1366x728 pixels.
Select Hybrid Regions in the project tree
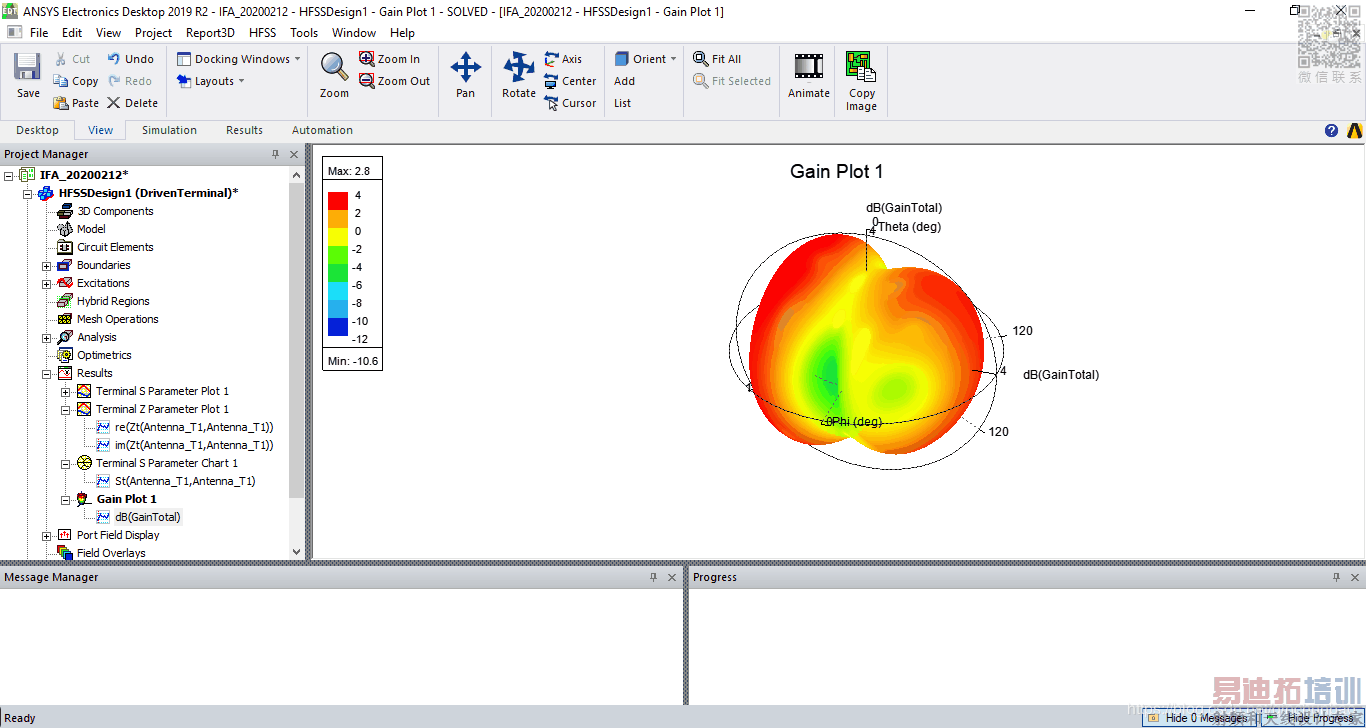[113, 301]
